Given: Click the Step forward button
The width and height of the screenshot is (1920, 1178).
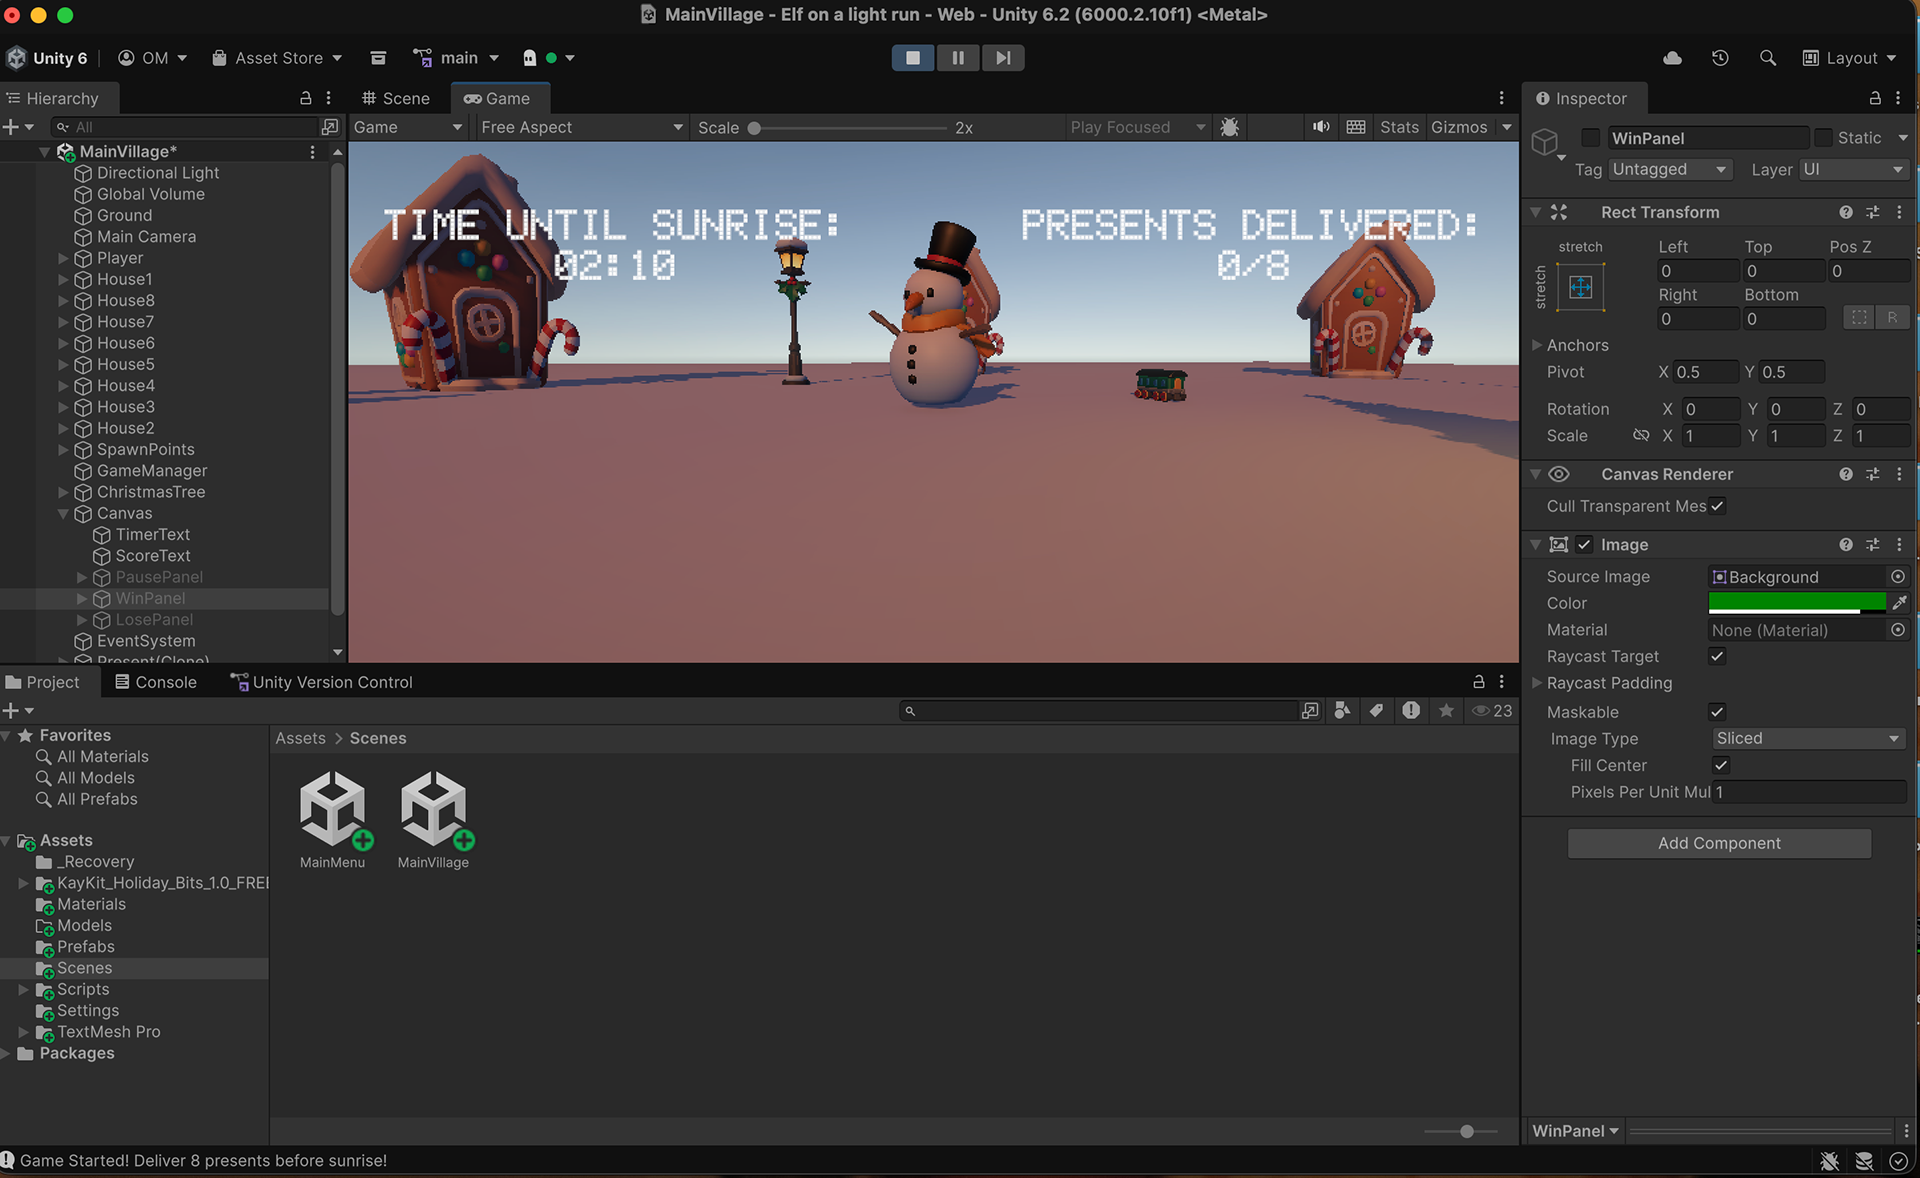Looking at the screenshot, I should coord(1002,58).
